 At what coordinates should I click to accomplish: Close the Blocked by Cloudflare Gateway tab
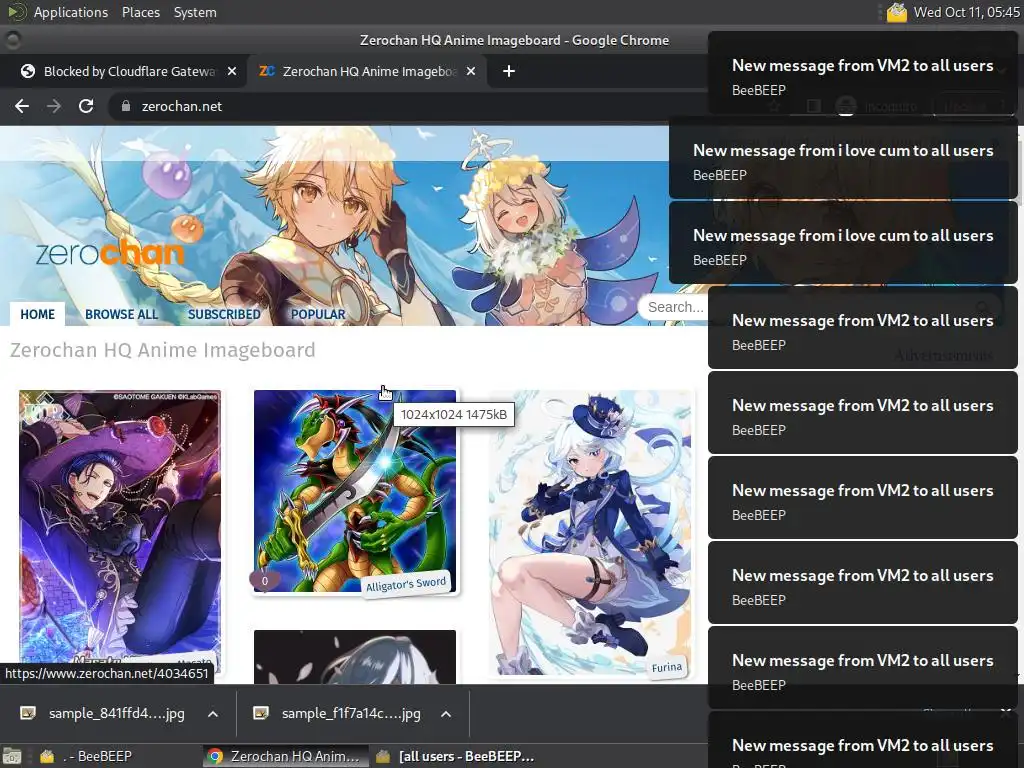(x=232, y=71)
